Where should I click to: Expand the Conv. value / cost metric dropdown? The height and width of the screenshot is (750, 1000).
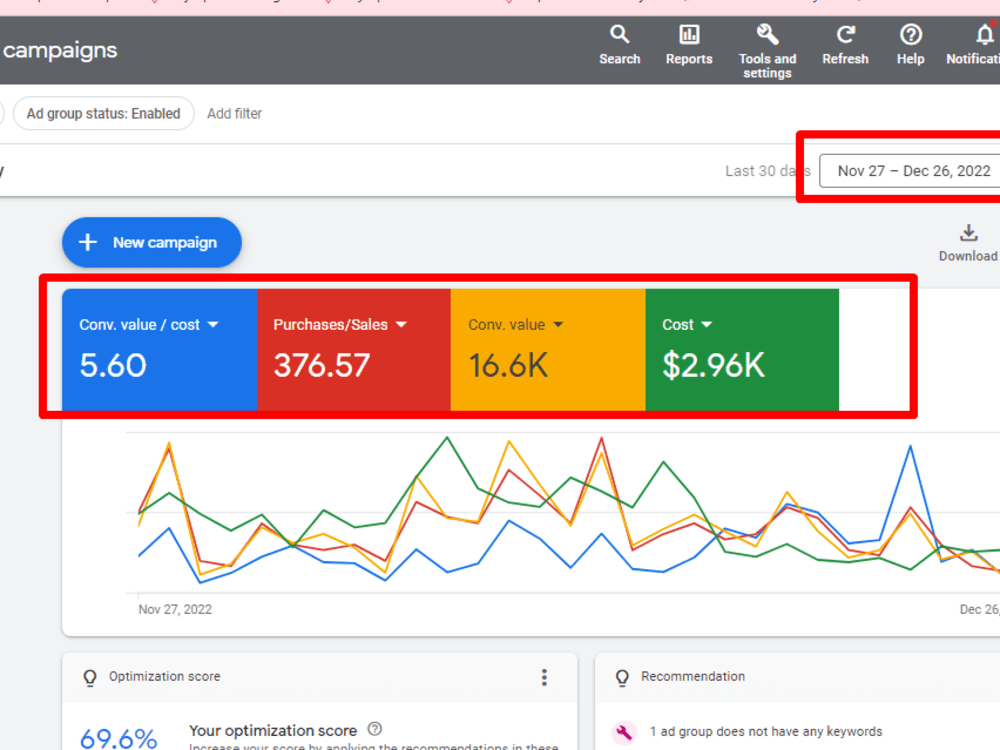pos(213,325)
